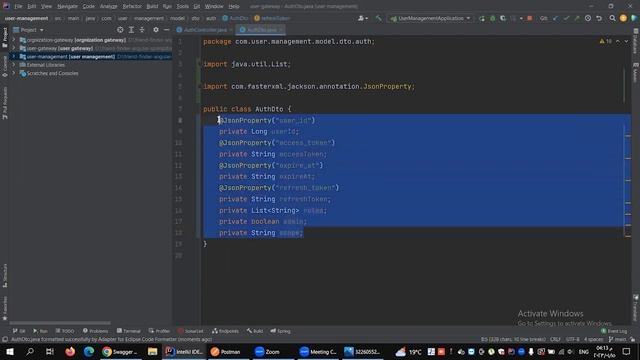Click the user-management breadcrumb root
Viewport: 640px width, 360px height.
[26, 18]
